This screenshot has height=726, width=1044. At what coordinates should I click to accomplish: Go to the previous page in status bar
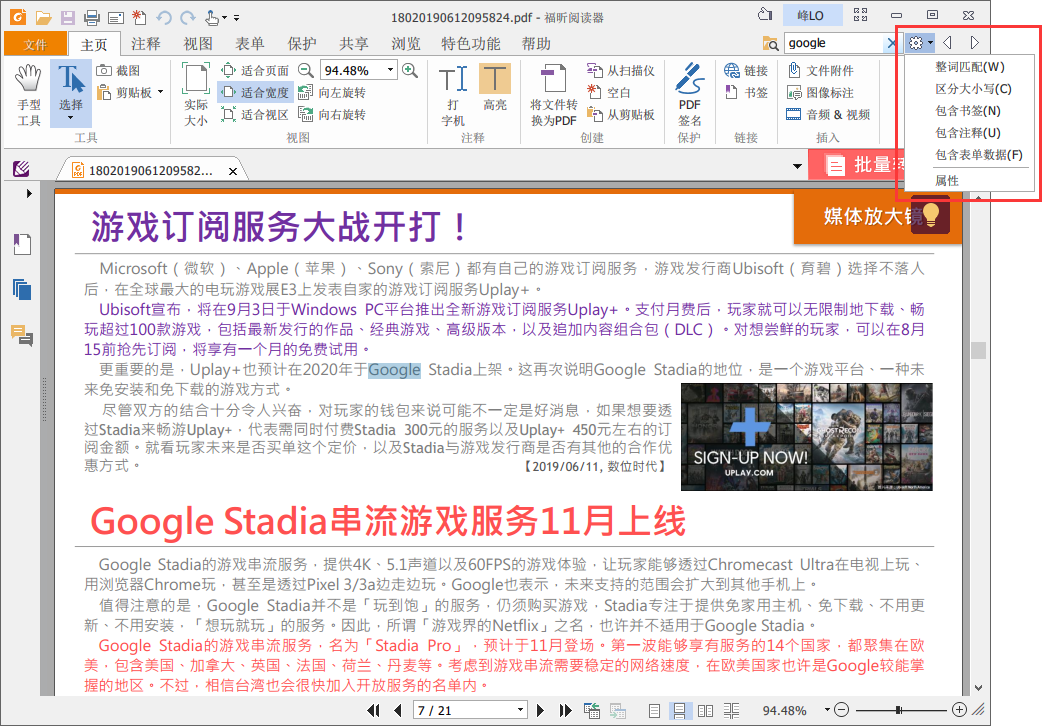pyautogui.click(x=397, y=711)
